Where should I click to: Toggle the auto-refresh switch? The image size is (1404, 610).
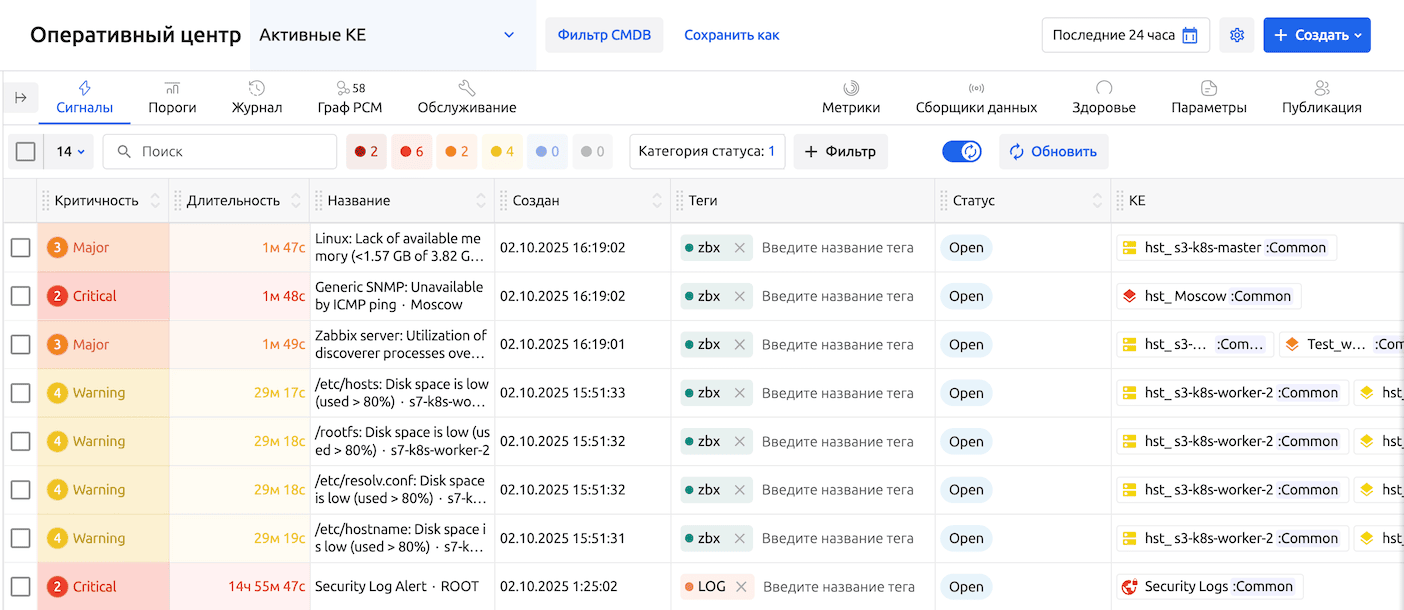pos(963,152)
